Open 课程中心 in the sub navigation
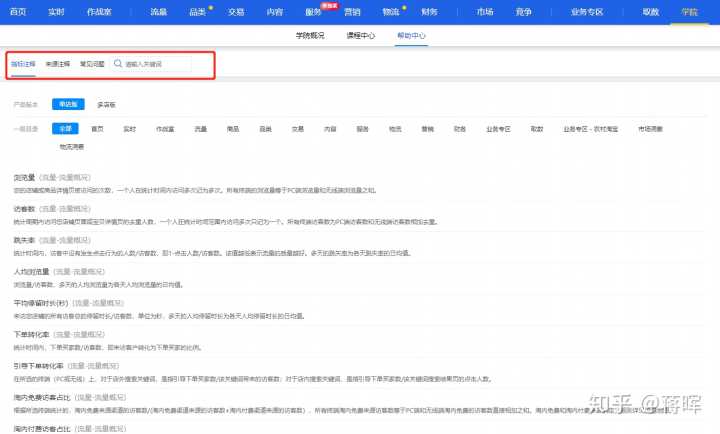This screenshot has height=434, width=720. point(360,35)
